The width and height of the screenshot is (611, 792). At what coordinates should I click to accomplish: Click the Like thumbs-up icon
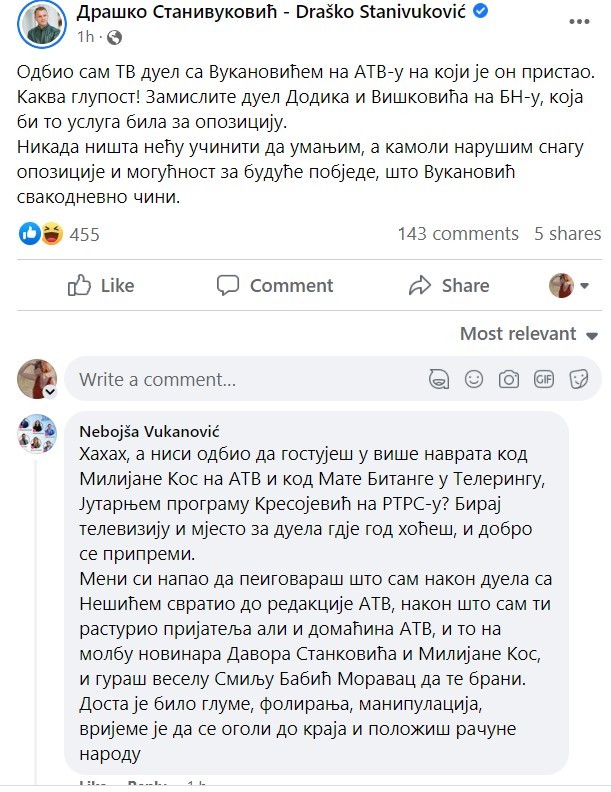pyautogui.click(x=80, y=286)
